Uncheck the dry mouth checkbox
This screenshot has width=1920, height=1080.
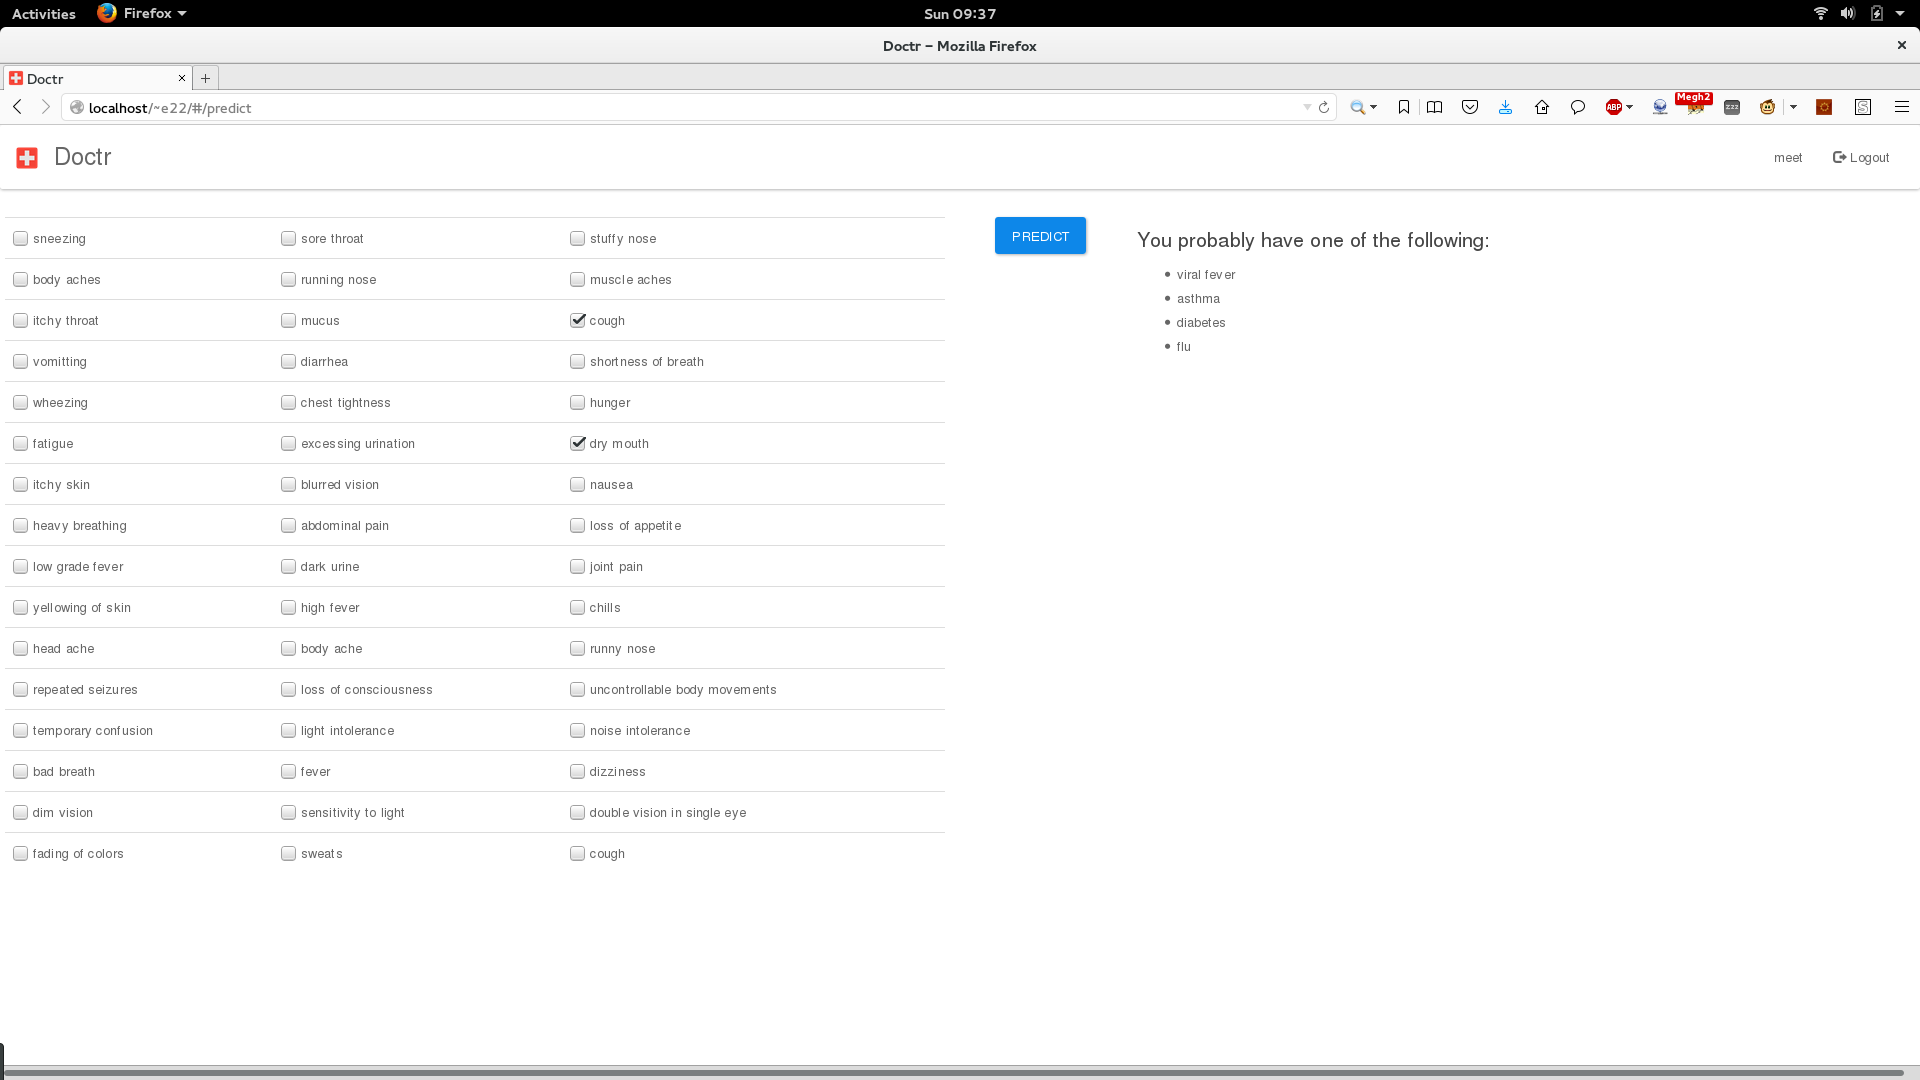coord(577,443)
